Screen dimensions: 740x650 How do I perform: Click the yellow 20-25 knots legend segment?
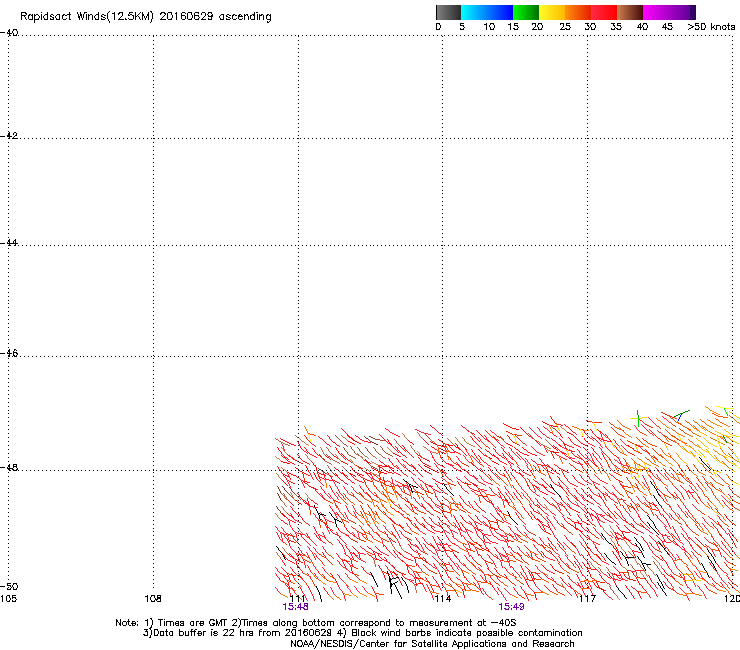pyautogui.click(x=552, y=12)
